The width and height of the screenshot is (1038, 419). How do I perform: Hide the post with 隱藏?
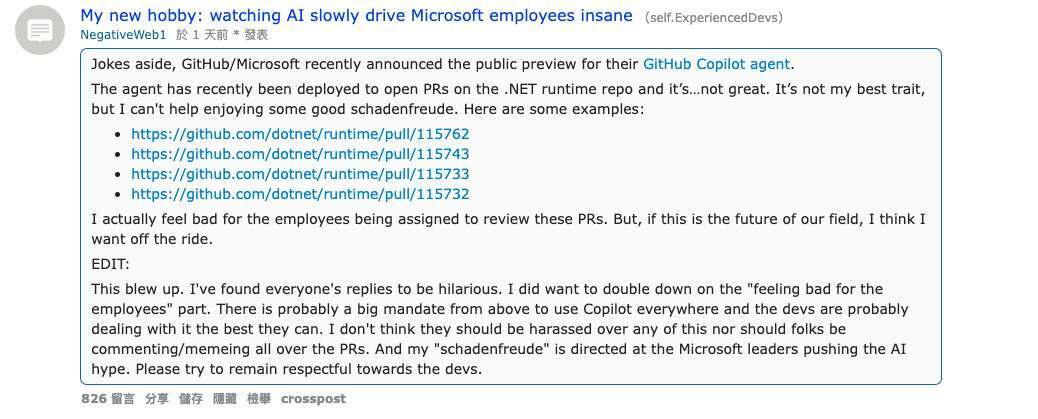tap(224, 398)
